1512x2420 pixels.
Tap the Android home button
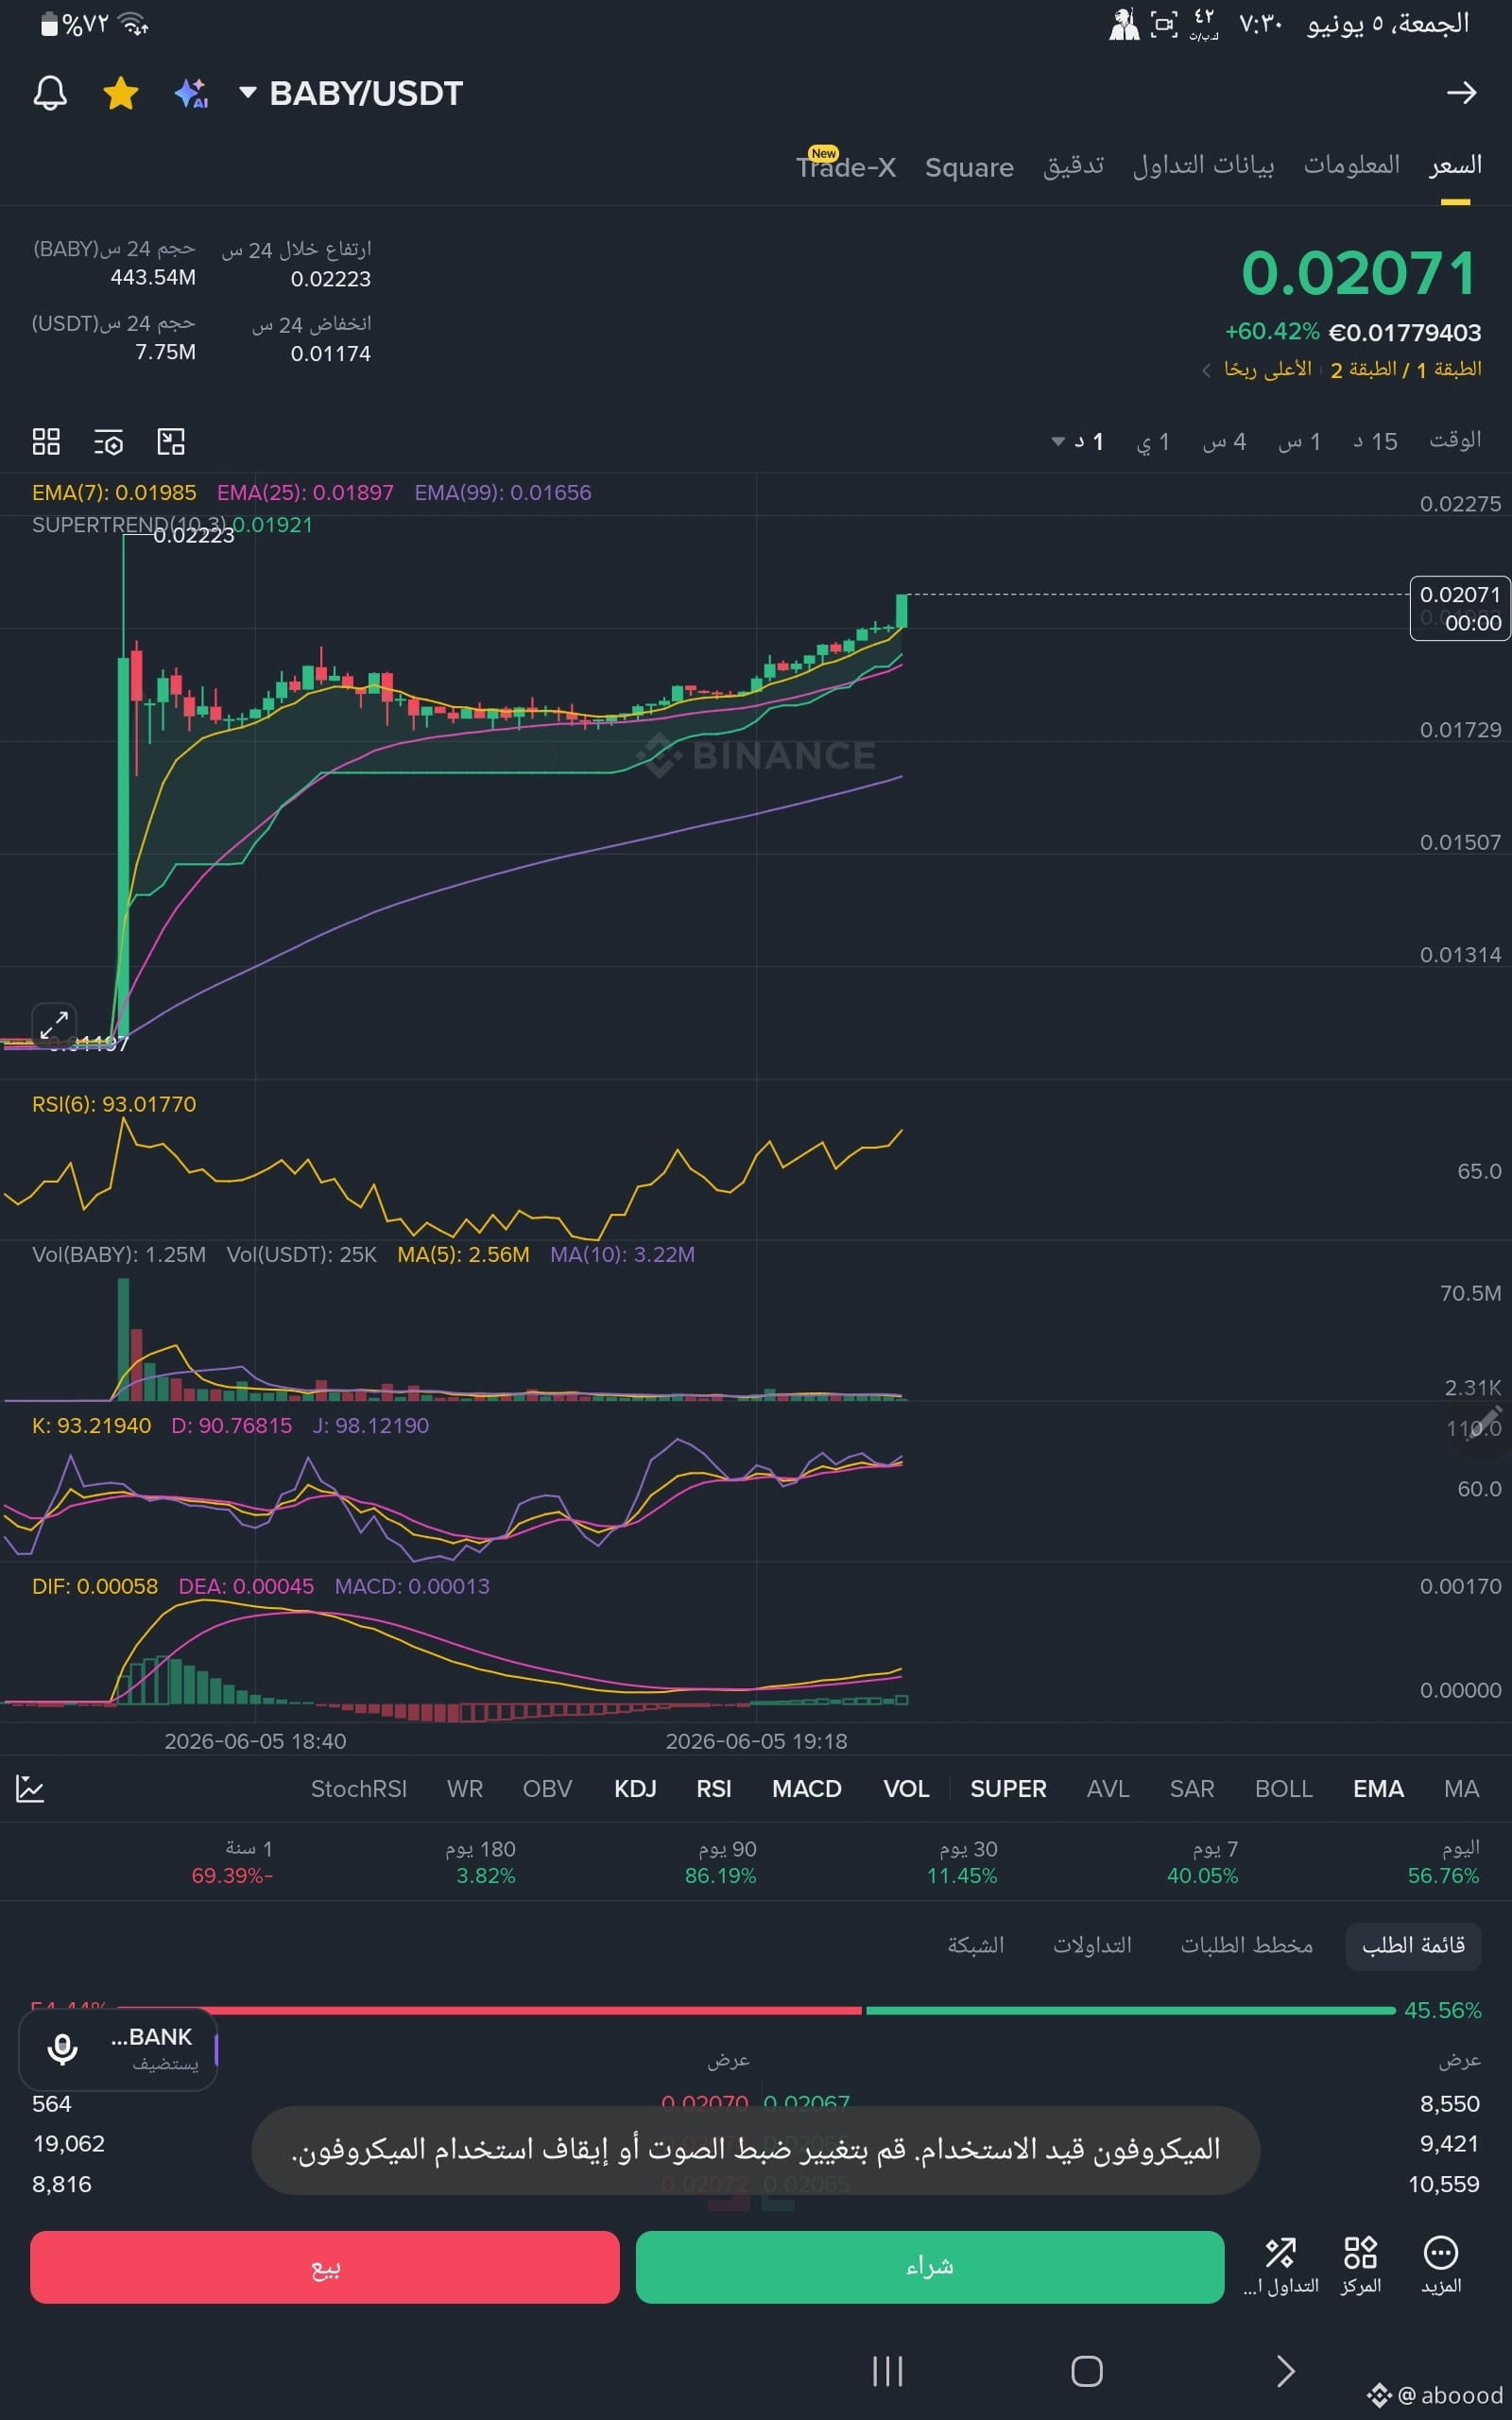tap(1087, 2371)
